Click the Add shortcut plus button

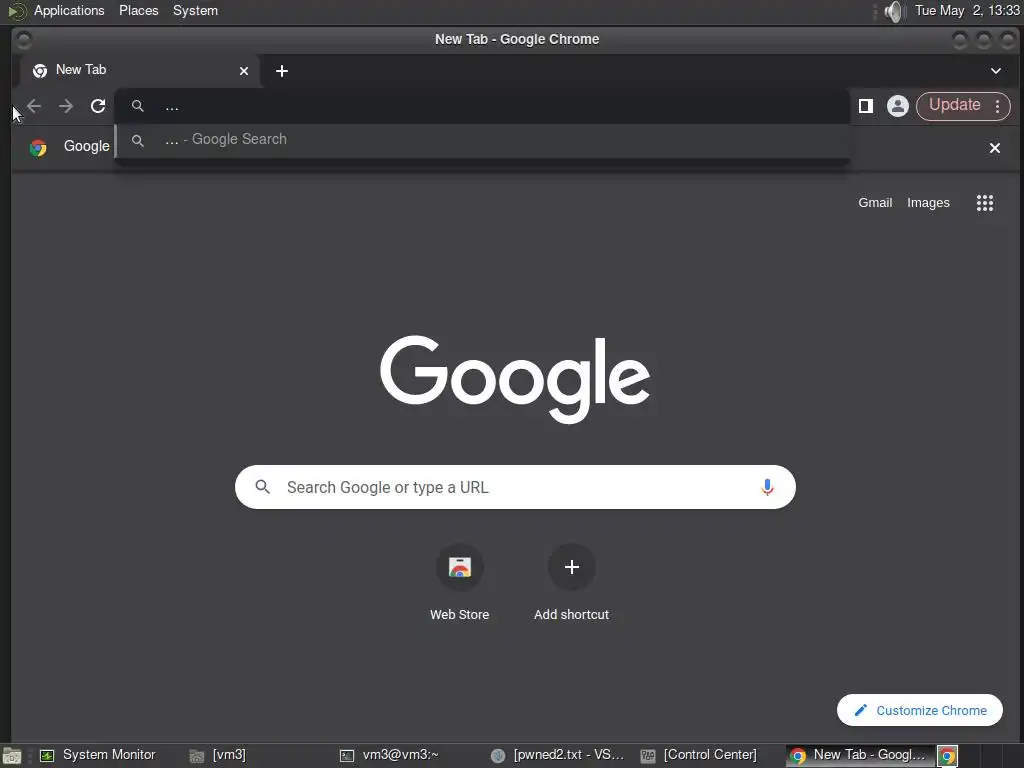[x=571, y=567]
